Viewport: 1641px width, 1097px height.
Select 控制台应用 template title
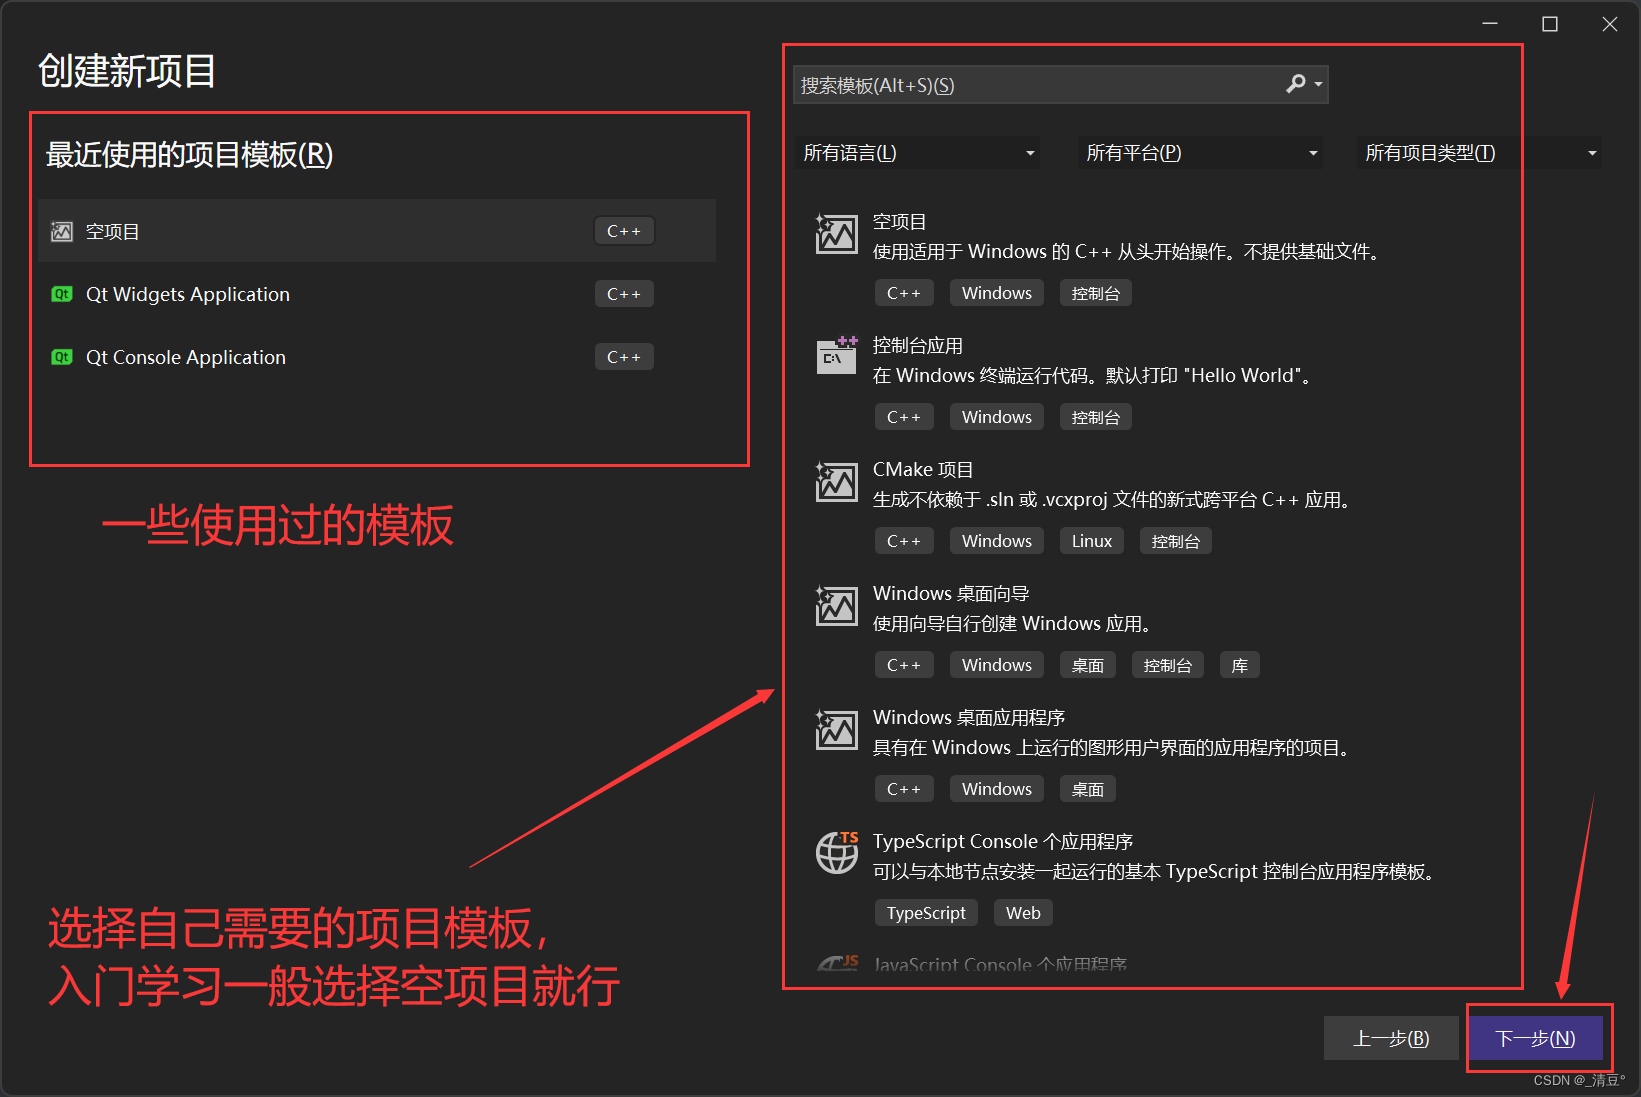pos(918,346)
